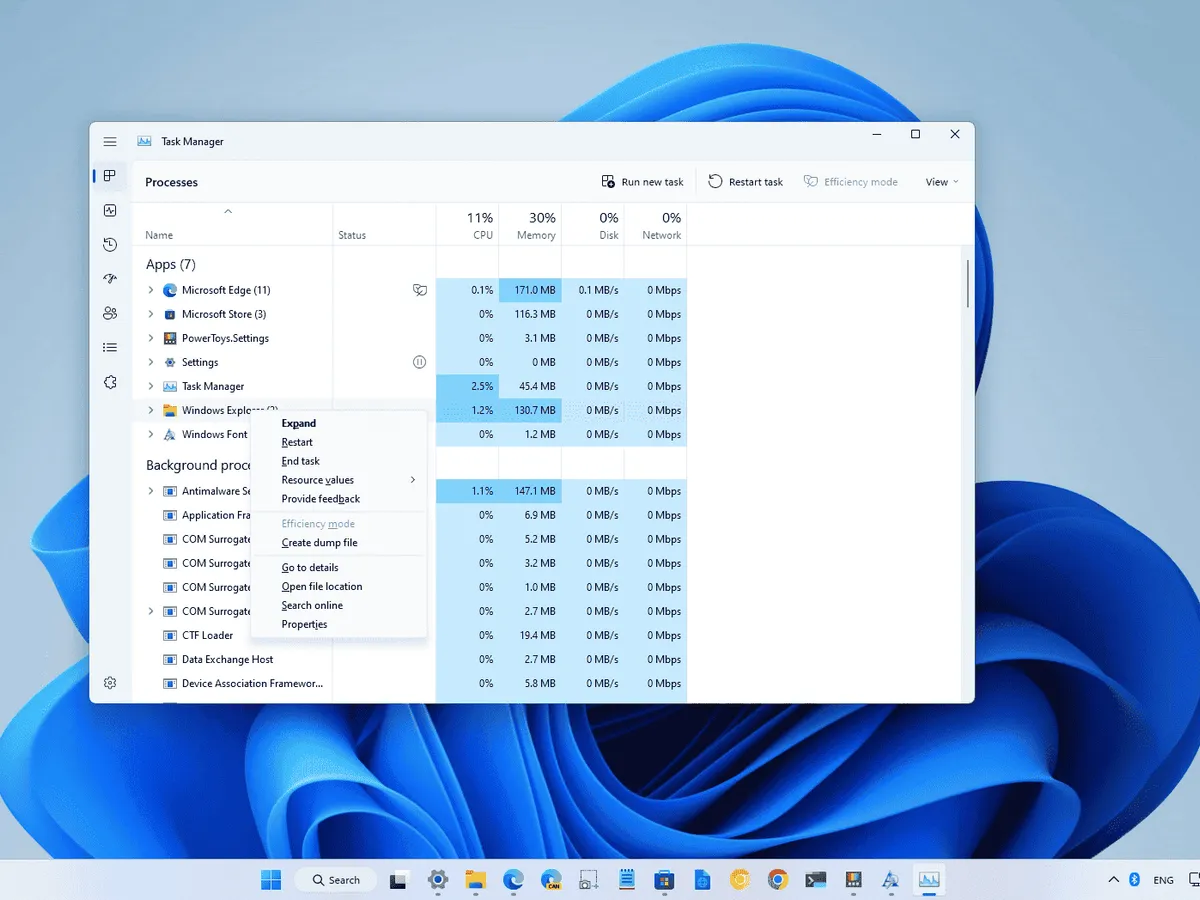
Task: Expand the Task Manager app row
Action: pyautogui.click(x=151, y=386)
